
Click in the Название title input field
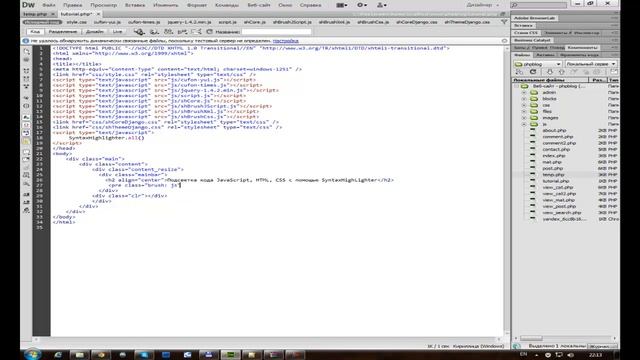click(276, 31)
